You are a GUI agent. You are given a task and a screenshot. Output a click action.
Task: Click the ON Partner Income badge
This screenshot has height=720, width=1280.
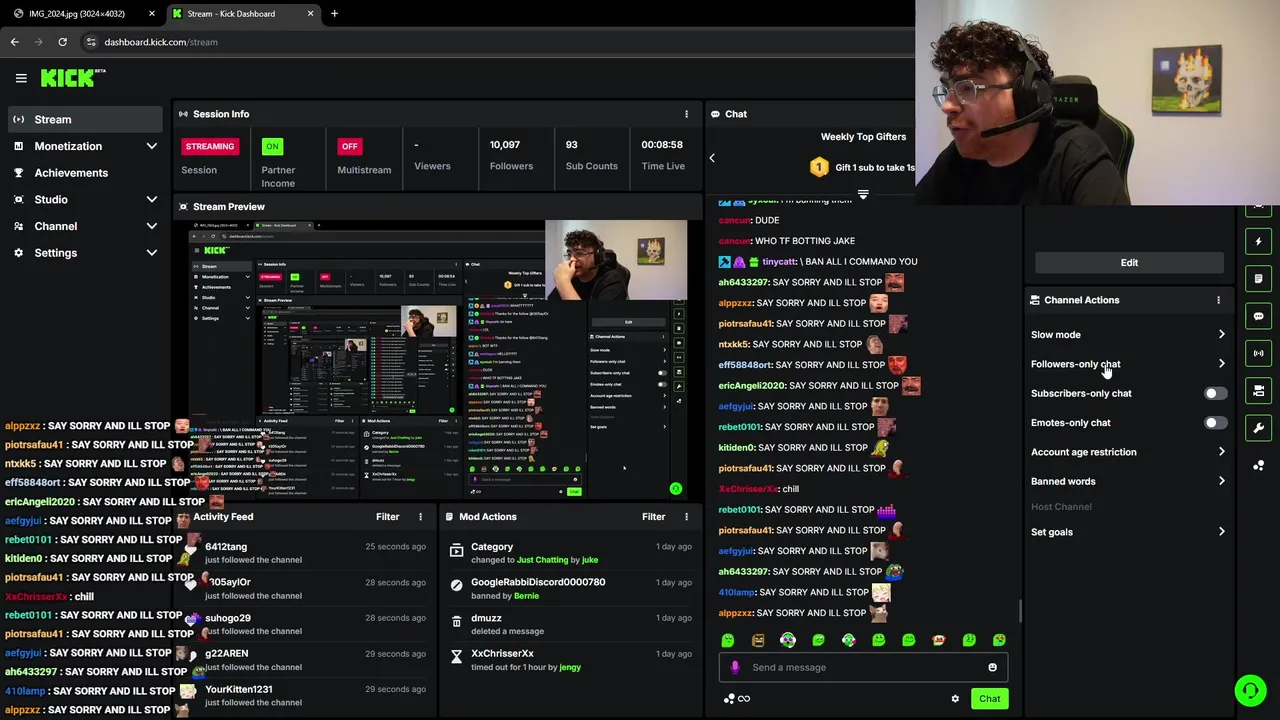click(272, 146)
